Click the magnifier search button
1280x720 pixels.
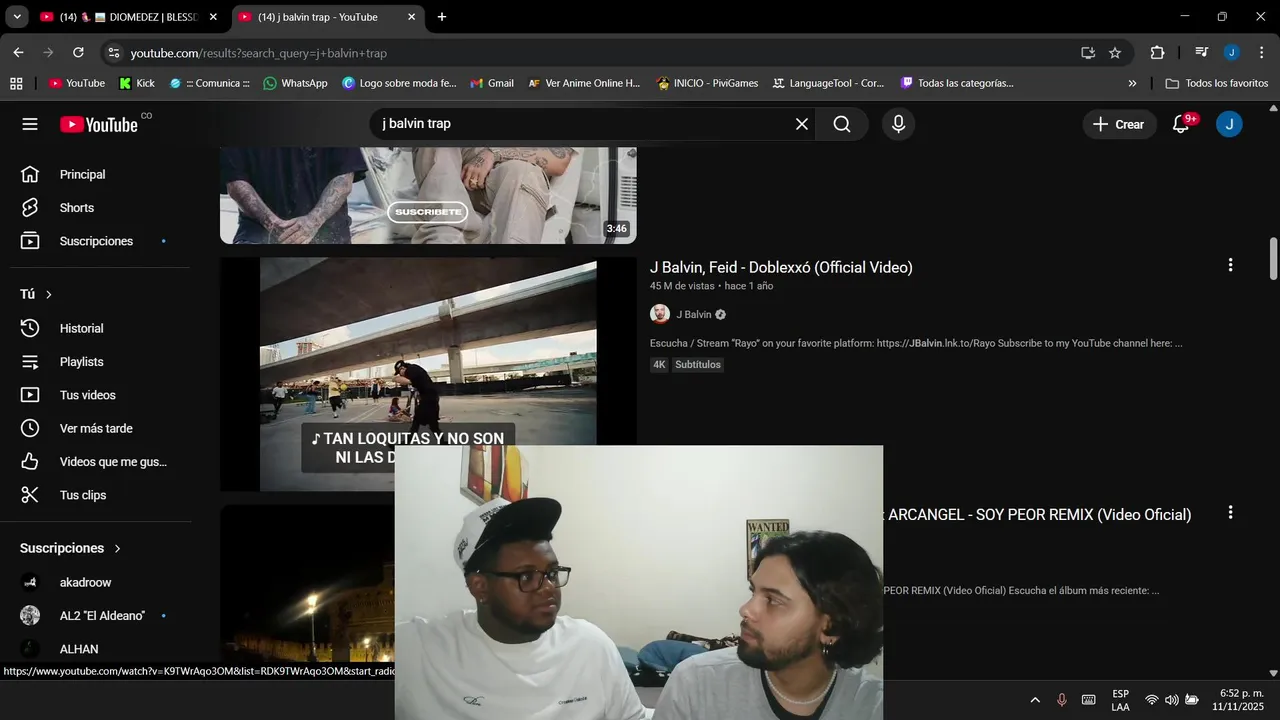(x=842, y=124)
